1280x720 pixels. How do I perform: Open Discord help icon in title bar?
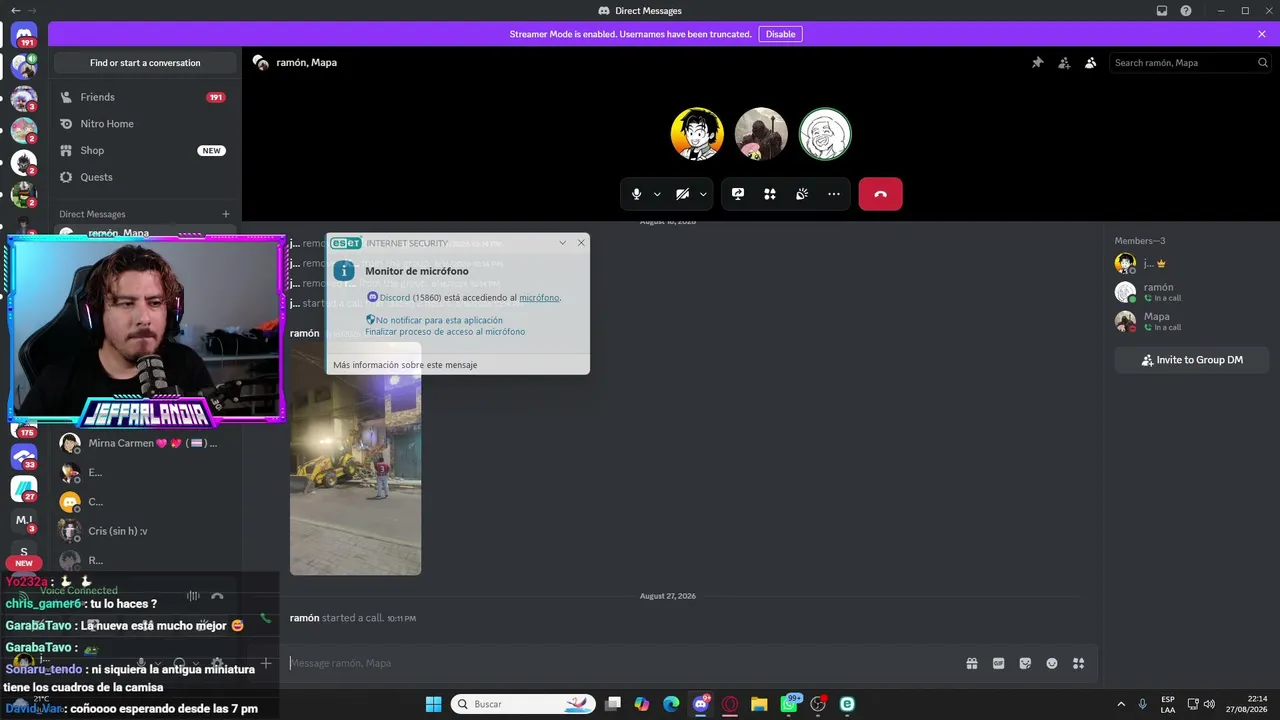click(x=1186, y=11)
